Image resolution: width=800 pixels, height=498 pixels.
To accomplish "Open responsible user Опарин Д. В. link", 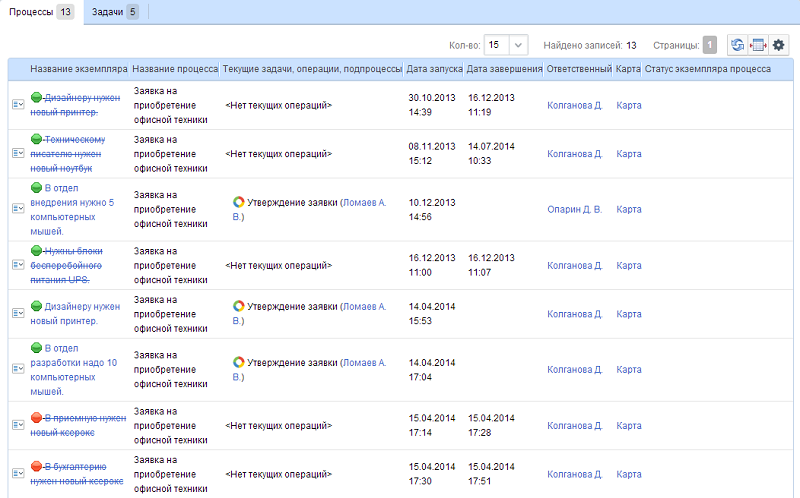I will (x=574, y=209).
